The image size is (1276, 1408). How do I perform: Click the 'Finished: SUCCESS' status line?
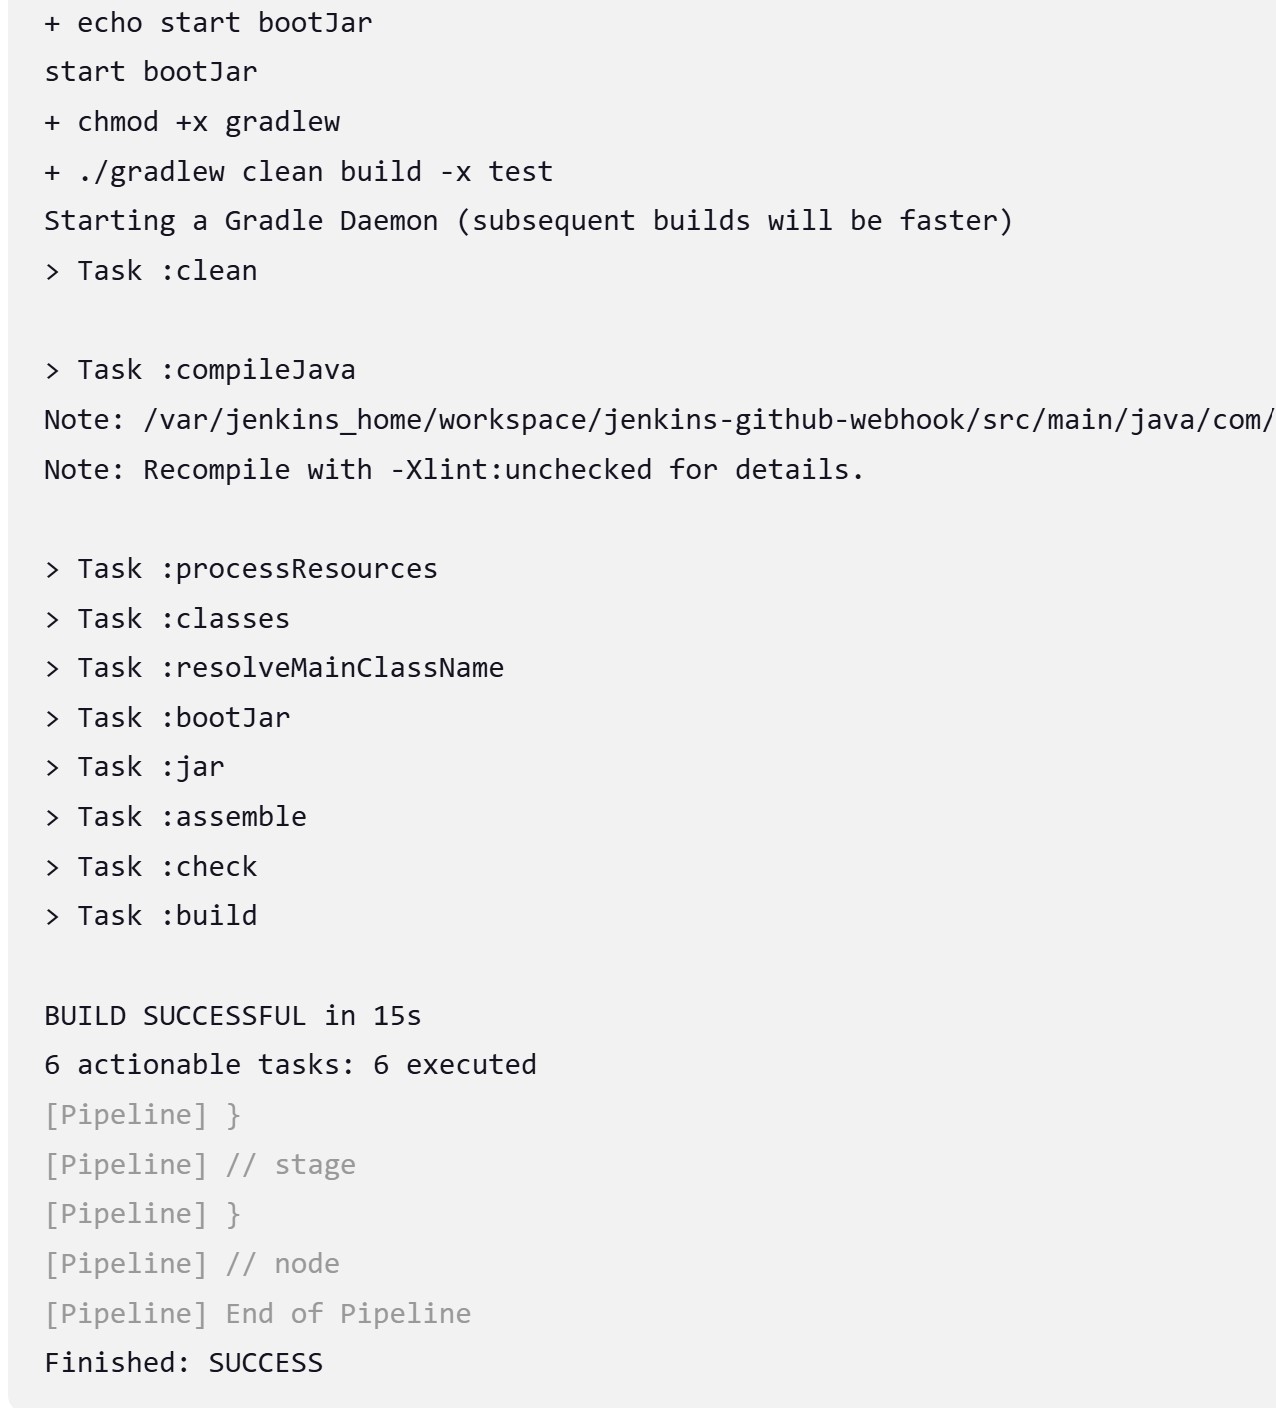(x=184, y=1363)
